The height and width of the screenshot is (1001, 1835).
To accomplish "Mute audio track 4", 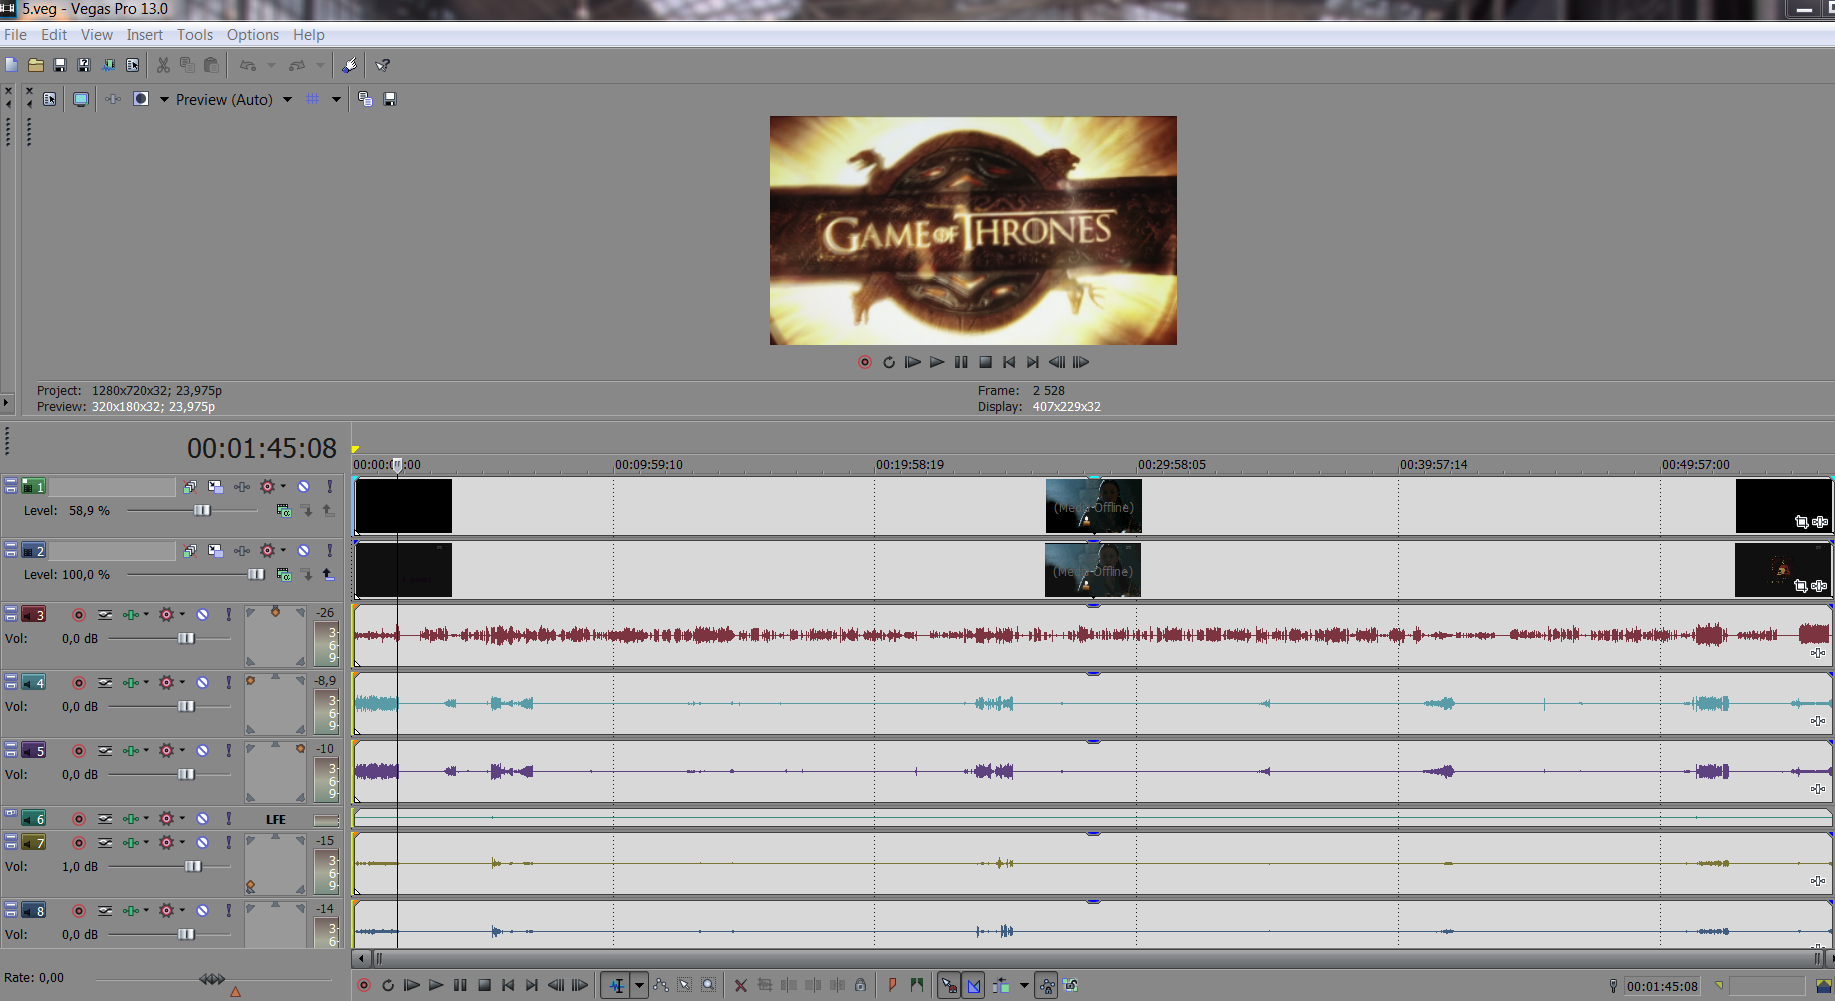I will tap(202, 683).
